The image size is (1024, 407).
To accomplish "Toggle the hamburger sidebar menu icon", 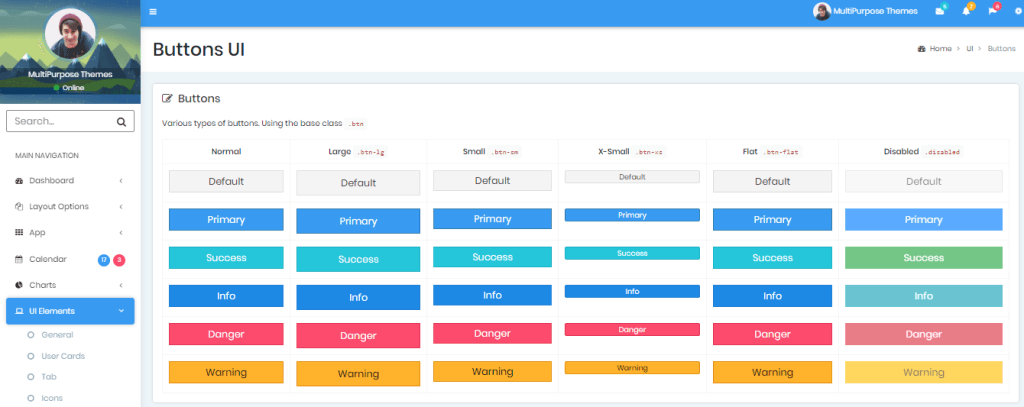I will [x=153, y=11].
